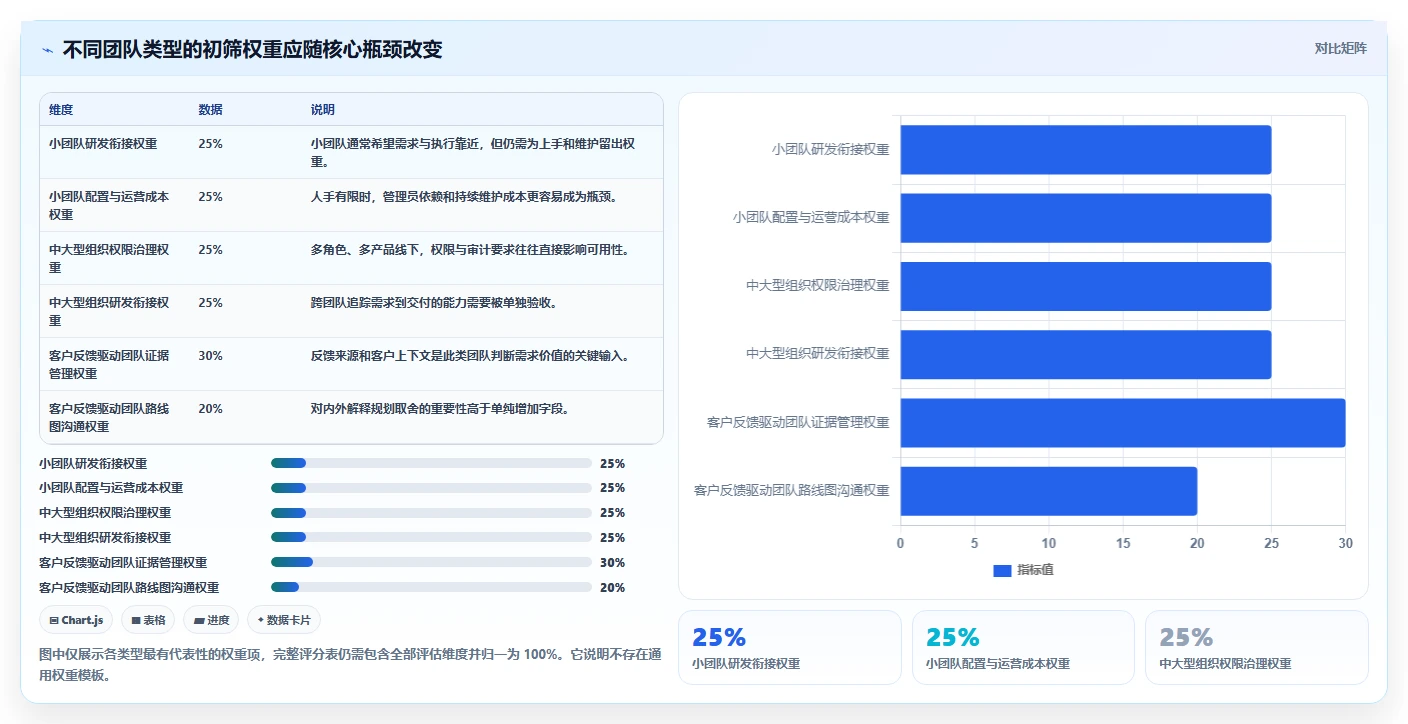1408x724 pixels.
Task: Click the chart bar for 中大型组织研发衔接权重
Action: tap(1086, 354)
